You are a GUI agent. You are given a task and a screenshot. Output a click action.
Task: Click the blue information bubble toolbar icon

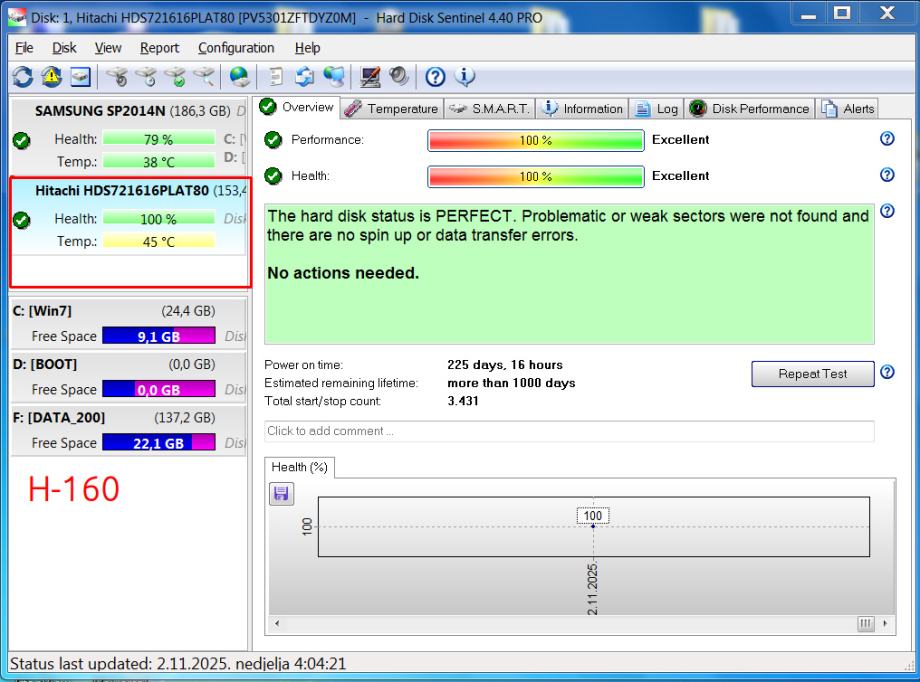coord(464,76)
